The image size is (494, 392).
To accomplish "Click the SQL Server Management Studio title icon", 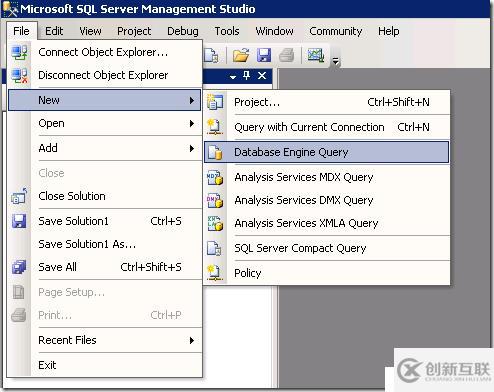I will tap(10, 9).
